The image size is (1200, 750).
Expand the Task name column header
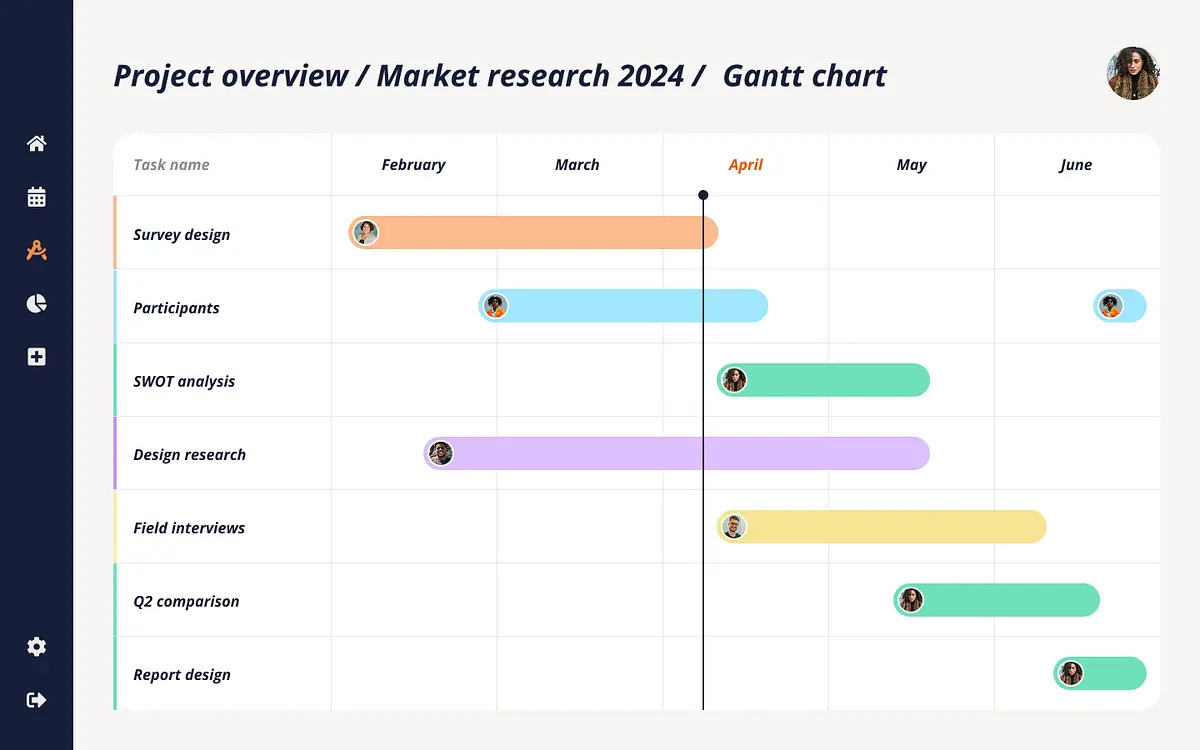click(171, 164)
